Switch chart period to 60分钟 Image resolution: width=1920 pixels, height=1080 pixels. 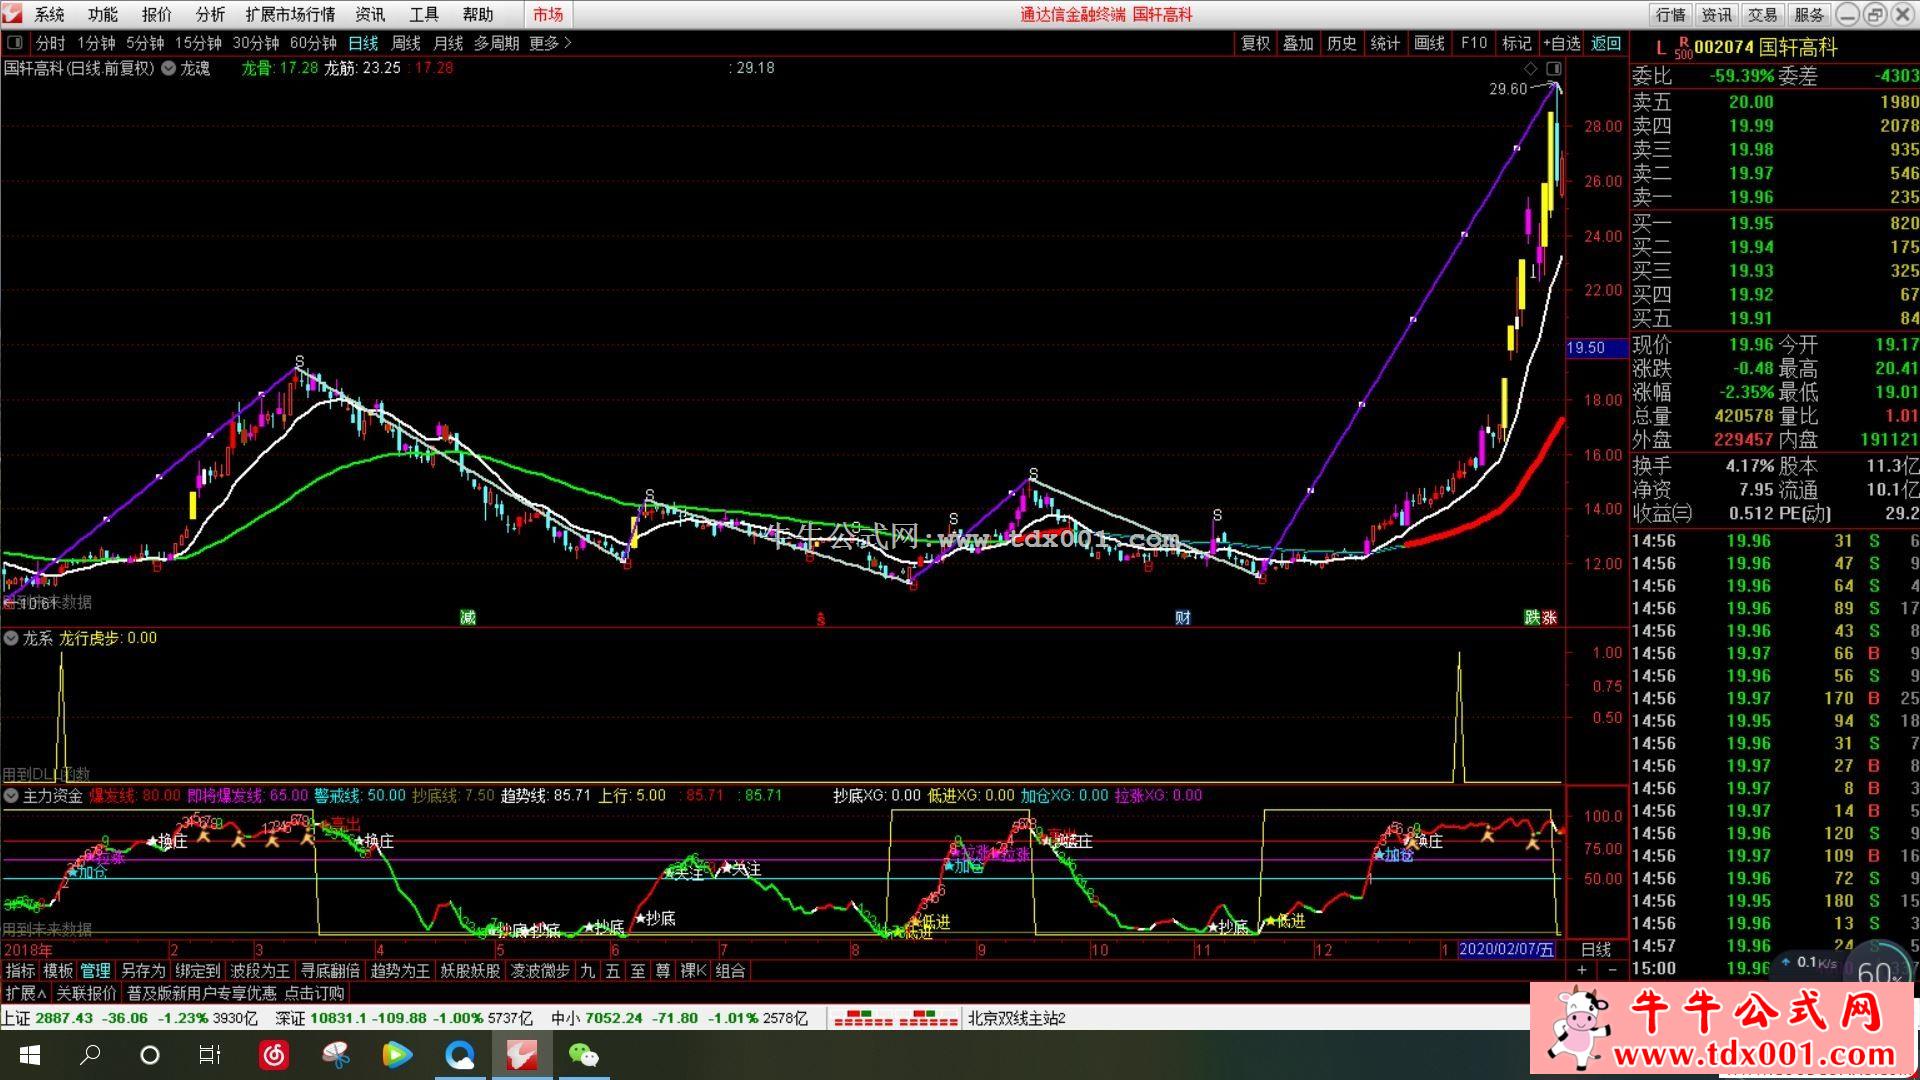pos(313,43)
